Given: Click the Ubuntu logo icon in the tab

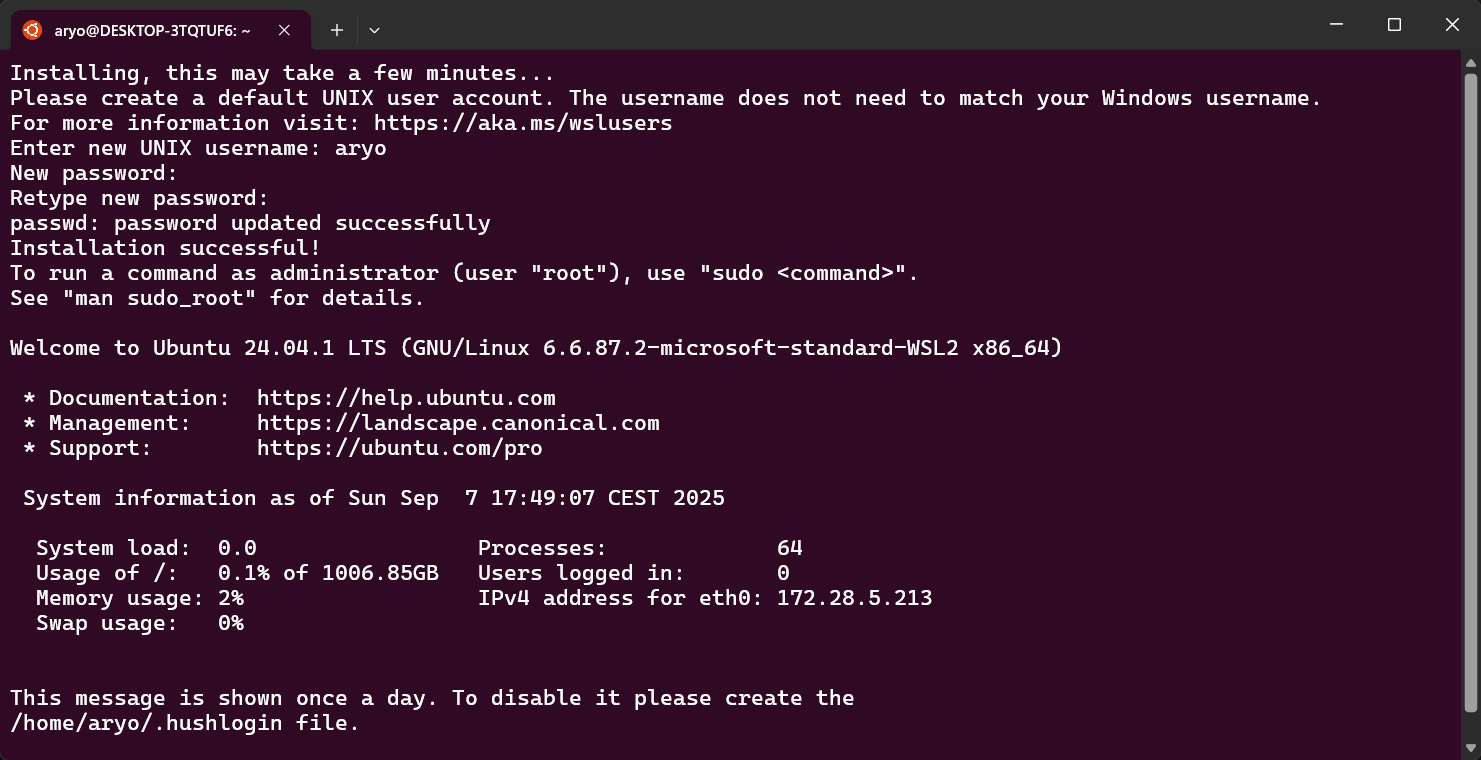Looking at the screenshot, I should click(32, 30).
